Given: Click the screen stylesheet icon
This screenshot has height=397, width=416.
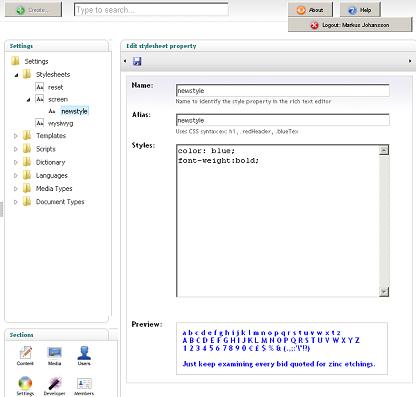Looking at the screenshot, I should pyautogui.click(x=40, y=99).
